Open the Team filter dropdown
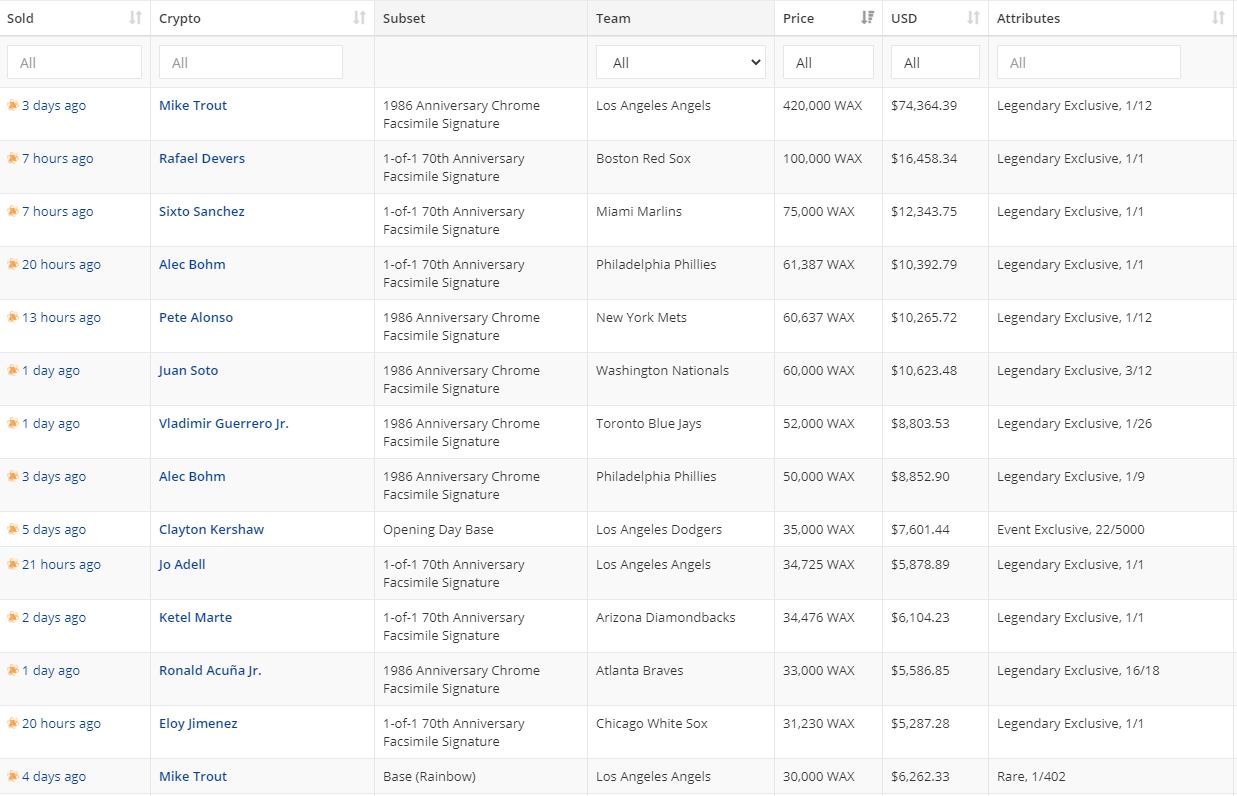The image size is (1237, 796). [681, 62]
